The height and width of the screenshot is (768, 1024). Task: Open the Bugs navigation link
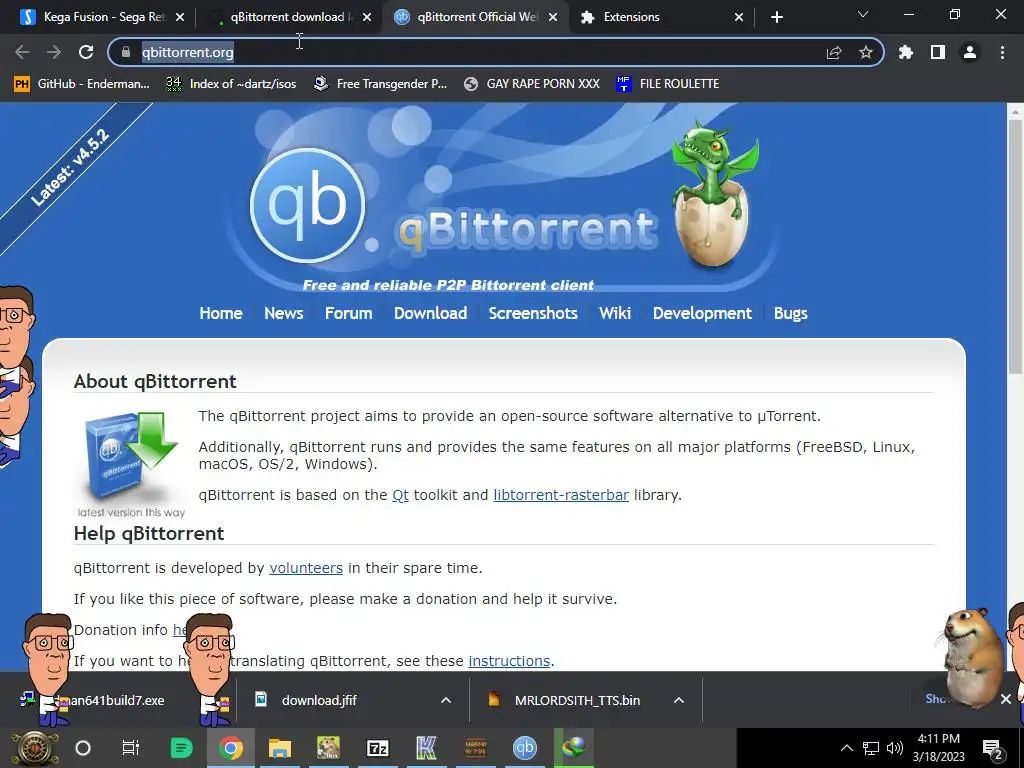(790, 313)
